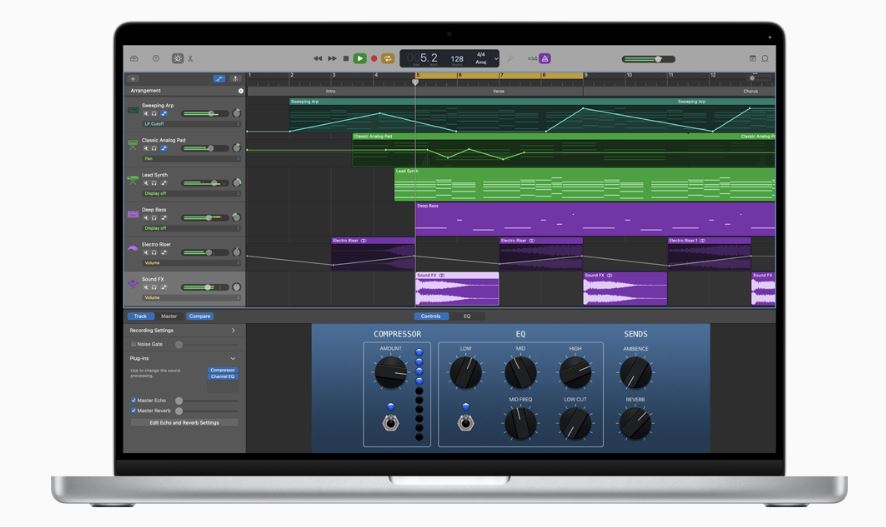Open the Loop Browser icon
886x527 pixels.
(765, 59)
